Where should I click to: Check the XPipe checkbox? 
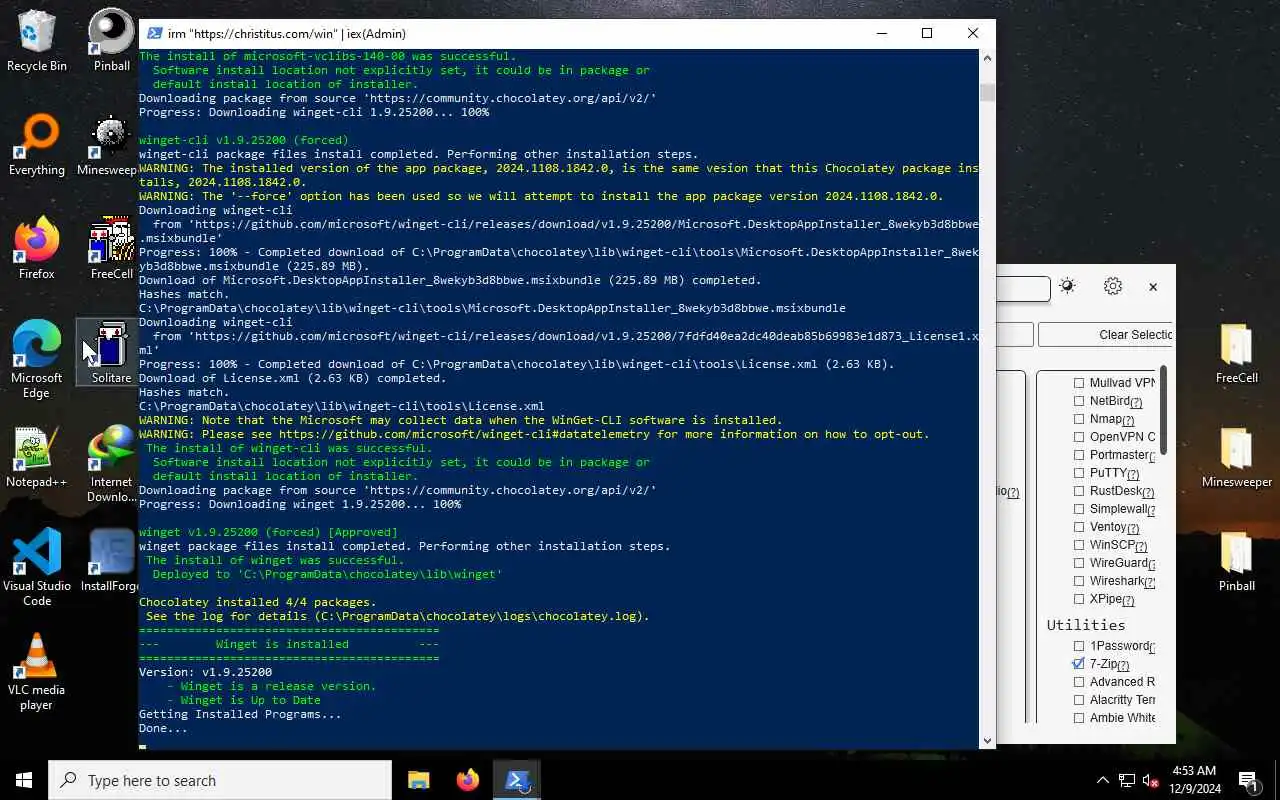tap(1079, 599)
